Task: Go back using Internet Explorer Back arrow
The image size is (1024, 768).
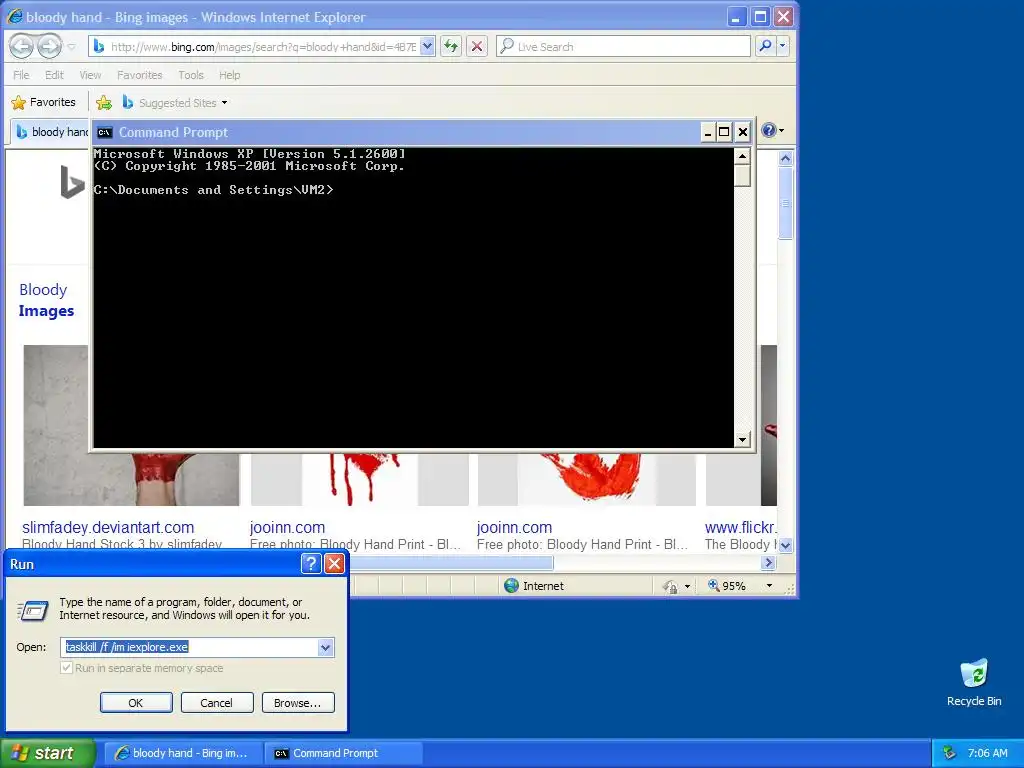Action: coord(22,46)
